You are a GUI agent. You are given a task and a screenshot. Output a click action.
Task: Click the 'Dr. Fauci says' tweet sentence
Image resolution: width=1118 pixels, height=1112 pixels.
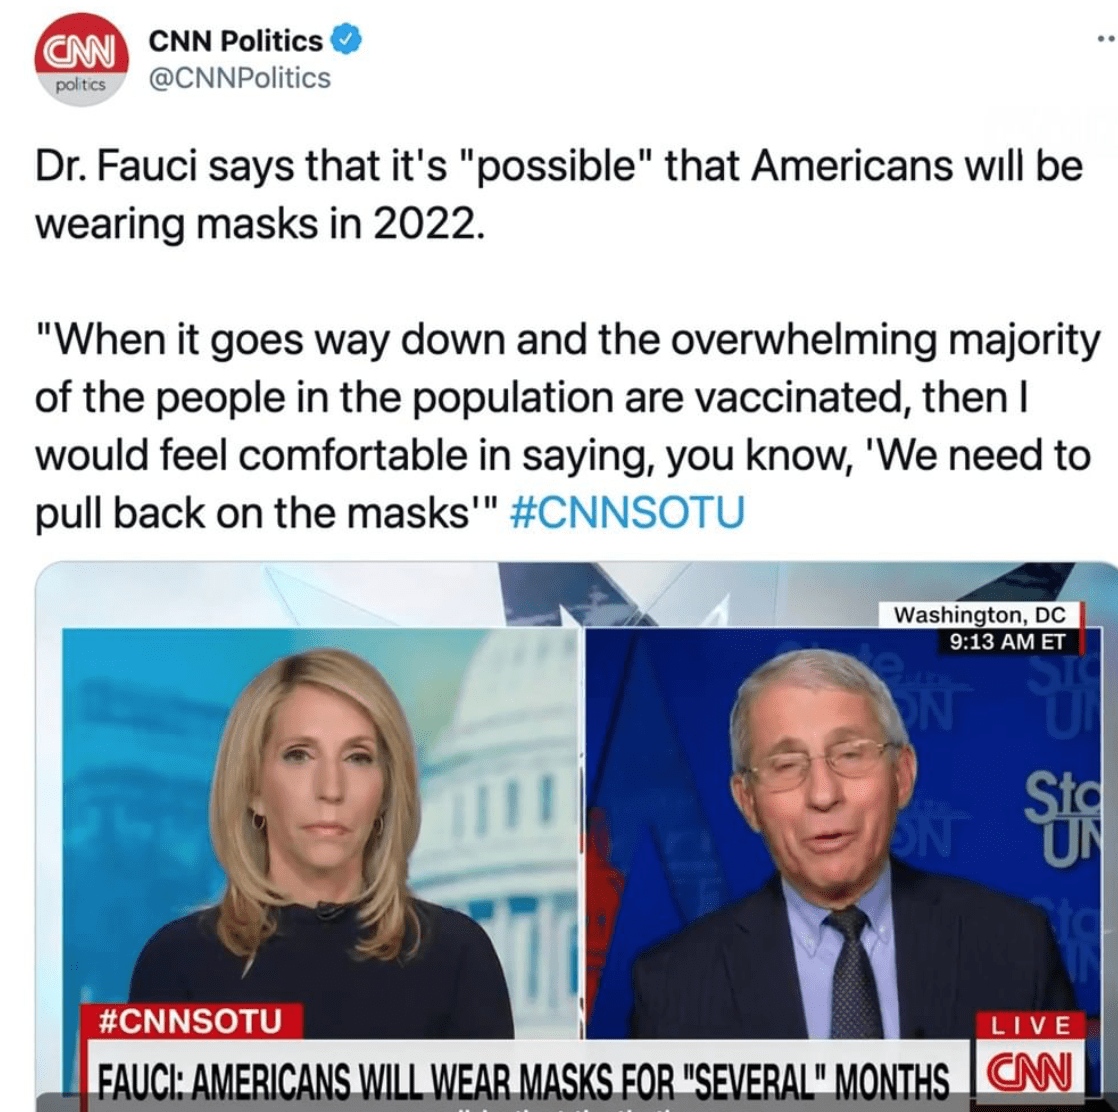[559, 195]
